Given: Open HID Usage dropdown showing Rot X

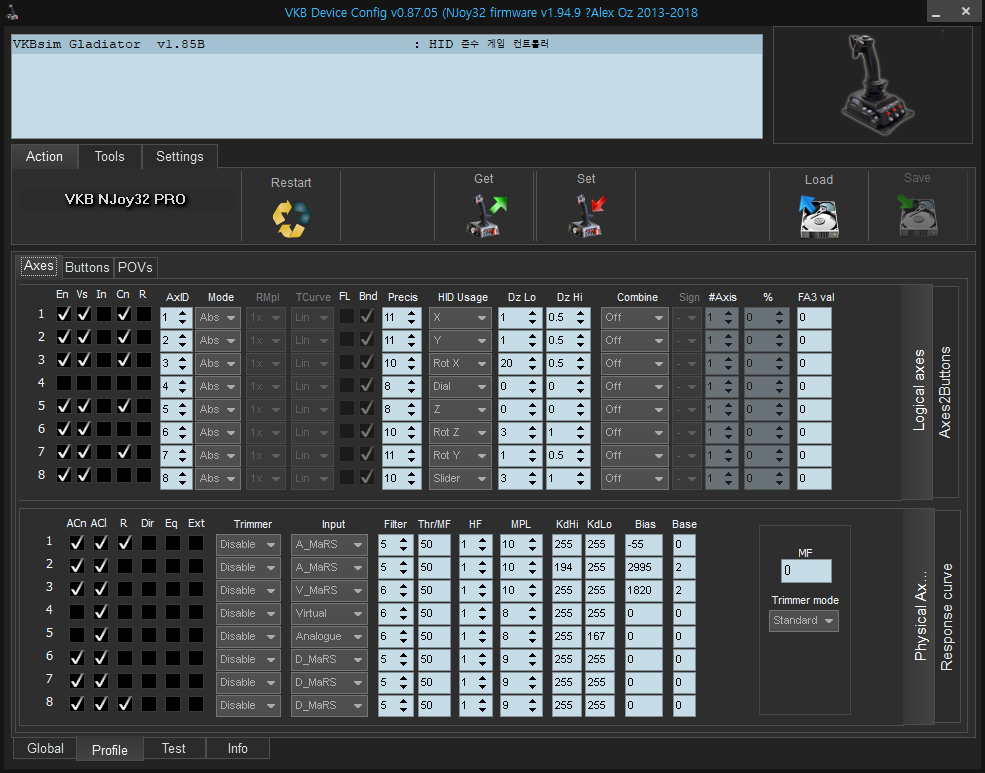Looking at the screenshot, I should (x=460, y=364).
